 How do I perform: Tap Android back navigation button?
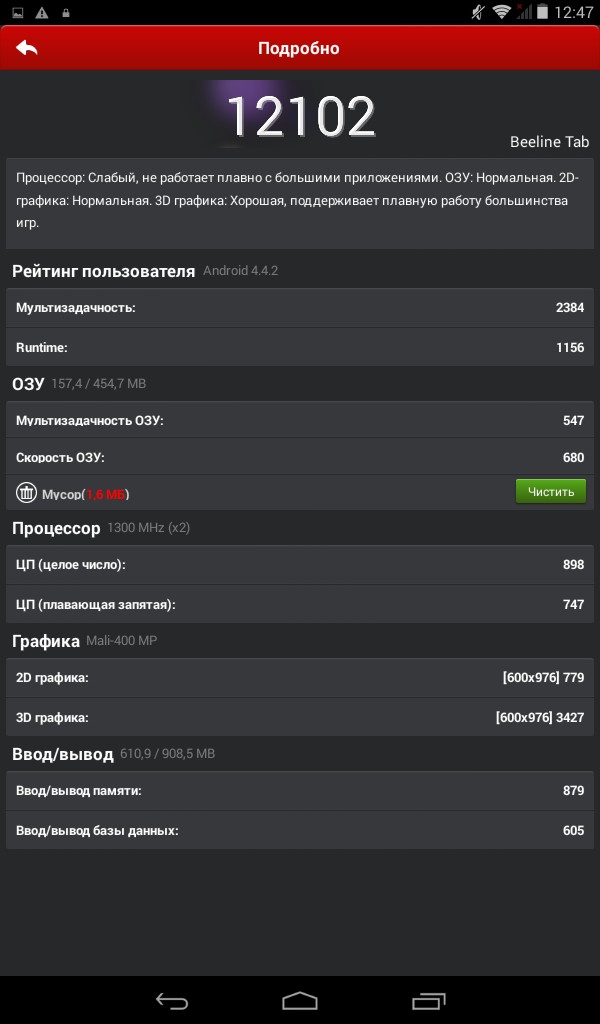[172, 1000]
